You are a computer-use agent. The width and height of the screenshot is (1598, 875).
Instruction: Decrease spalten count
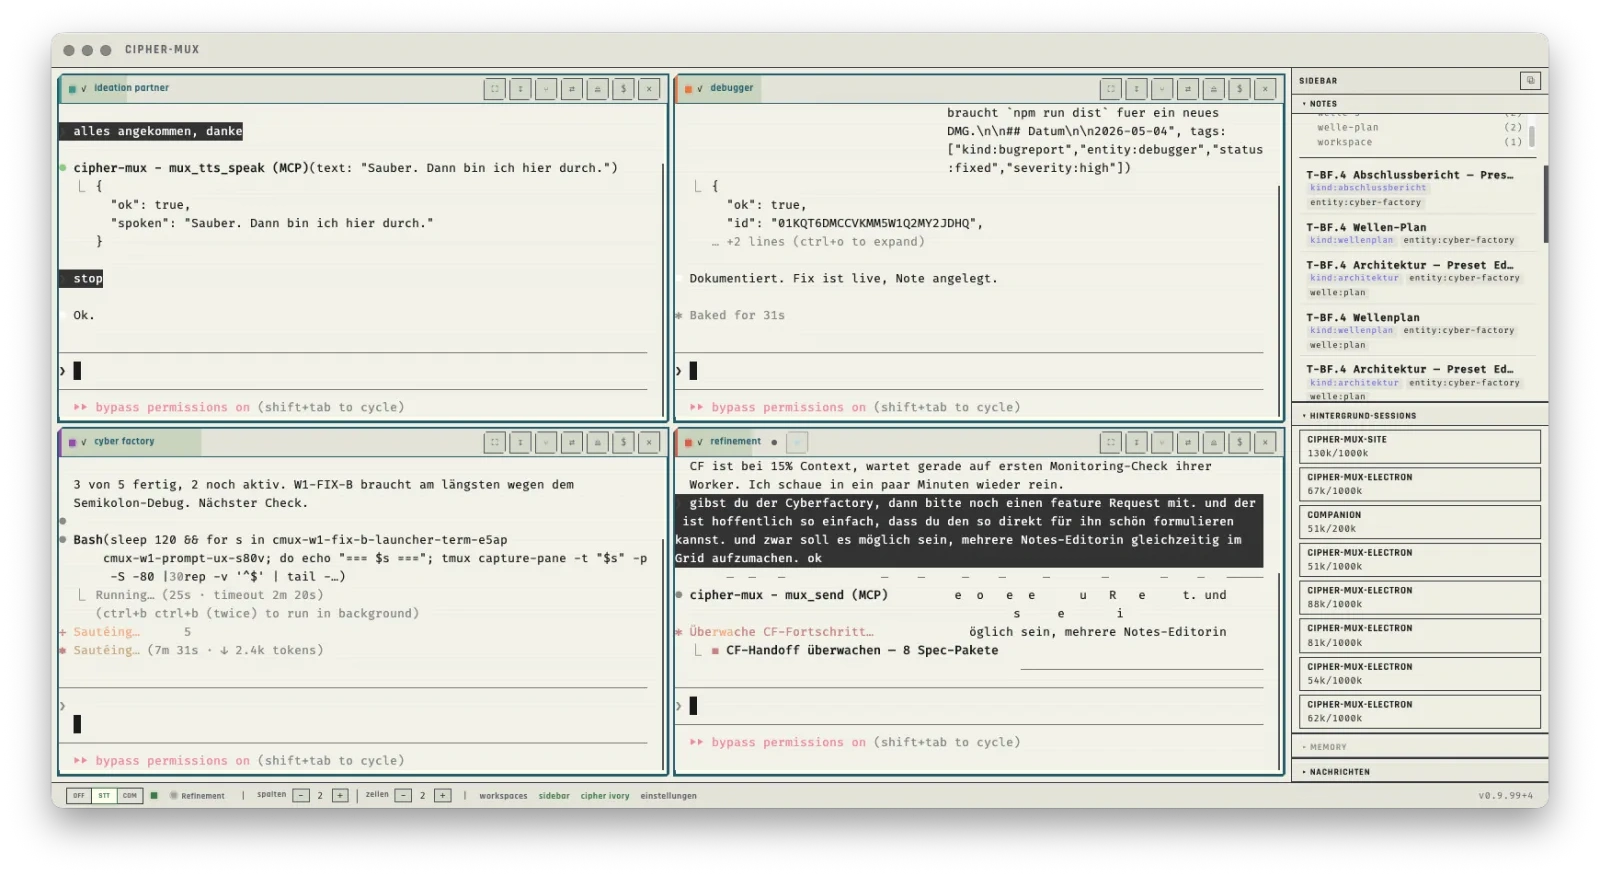(x=301, y=796)
